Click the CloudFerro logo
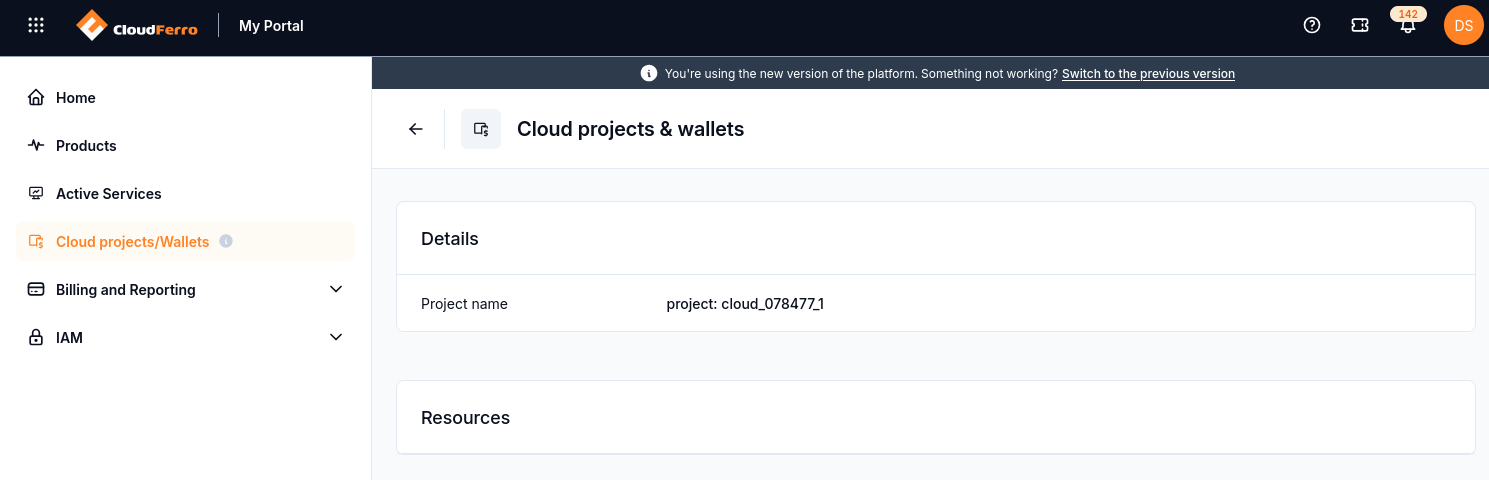 137,26
